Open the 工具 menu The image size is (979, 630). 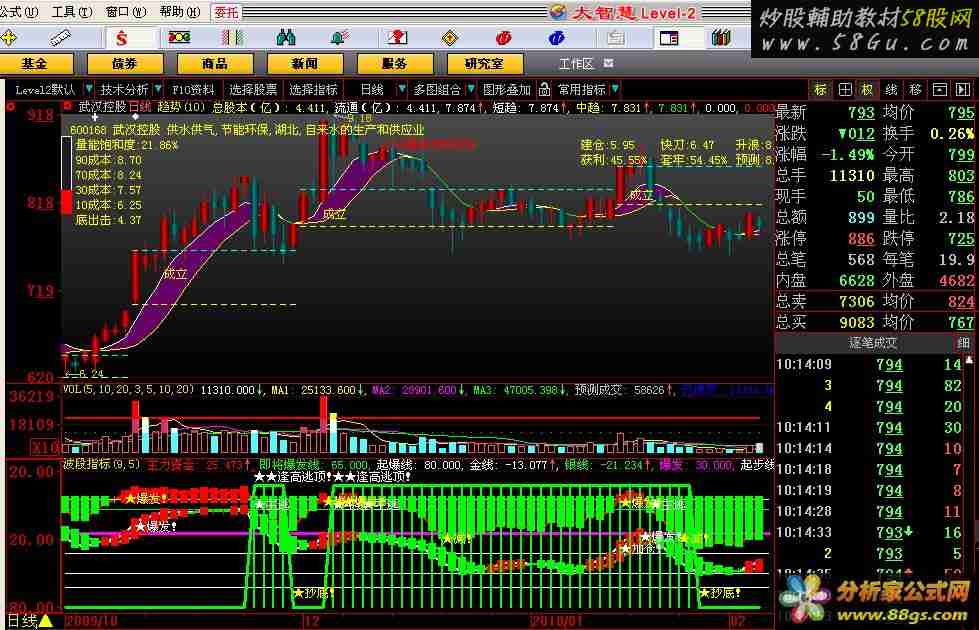pos(72,11)
